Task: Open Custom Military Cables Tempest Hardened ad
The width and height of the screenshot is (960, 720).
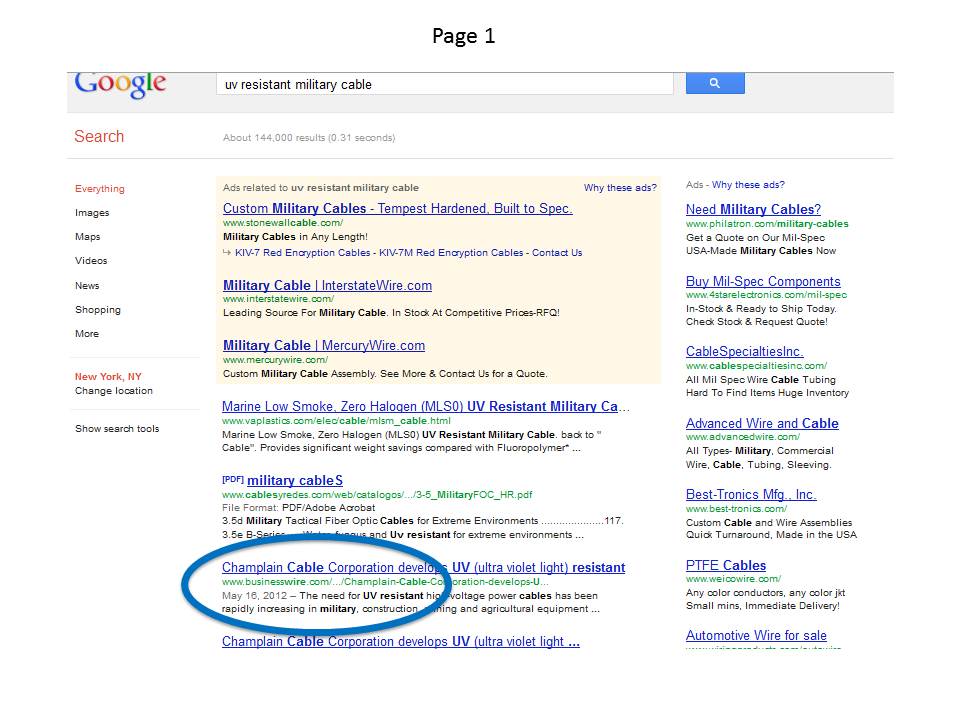Action: [397, 208]
